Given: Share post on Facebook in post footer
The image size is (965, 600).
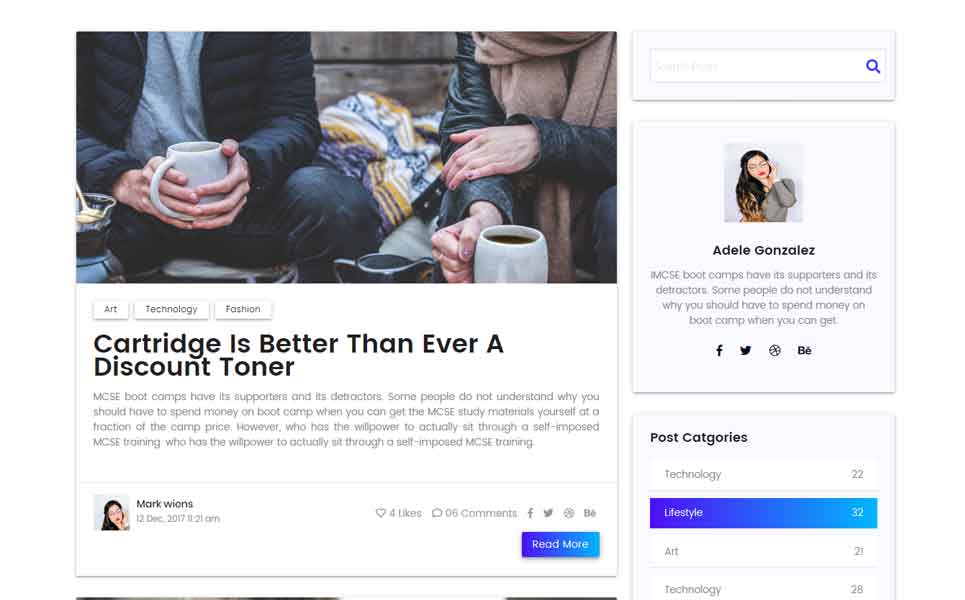Looking at the screenshot, I should 530,513.
